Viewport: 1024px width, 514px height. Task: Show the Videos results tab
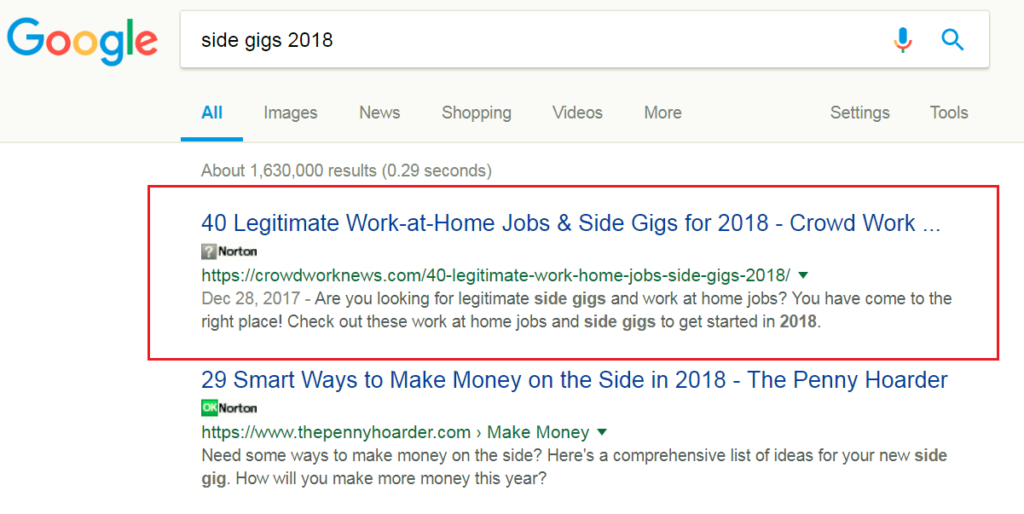pyautogui.click(x=578, y=113)
